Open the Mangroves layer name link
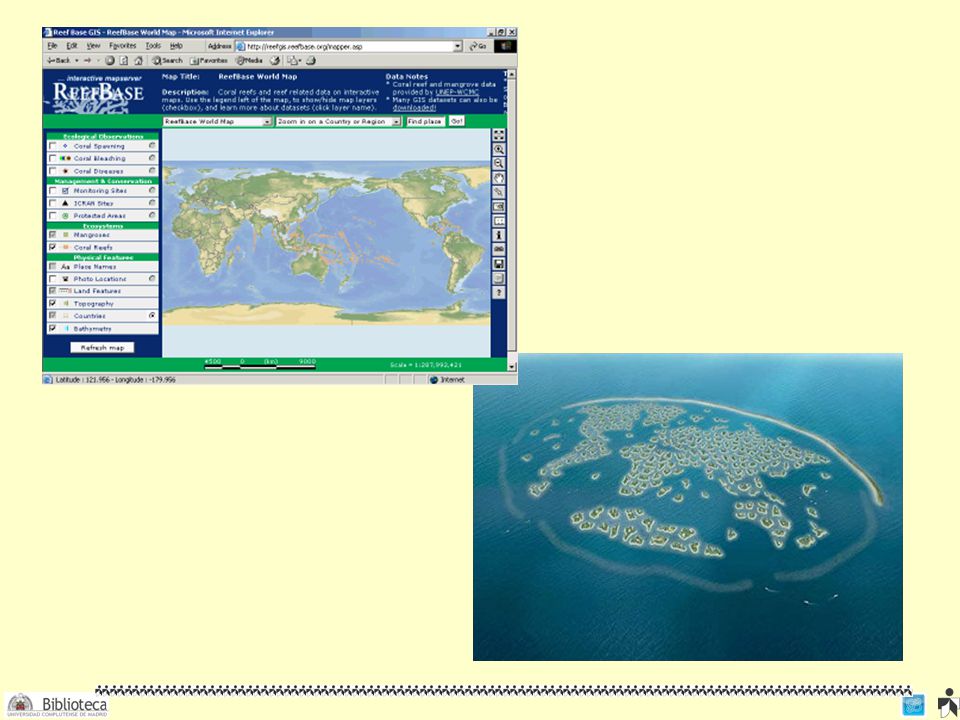The width and height of the screenshot is (960, 720). tap(92, 235)
